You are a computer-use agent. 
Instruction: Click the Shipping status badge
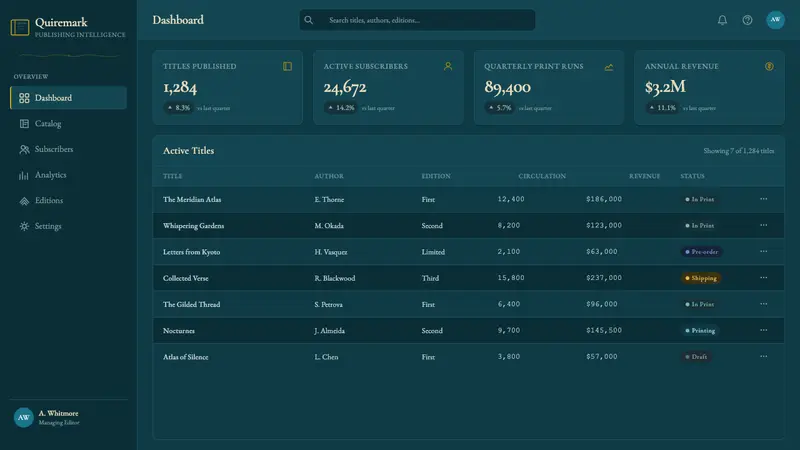[701, 278]
